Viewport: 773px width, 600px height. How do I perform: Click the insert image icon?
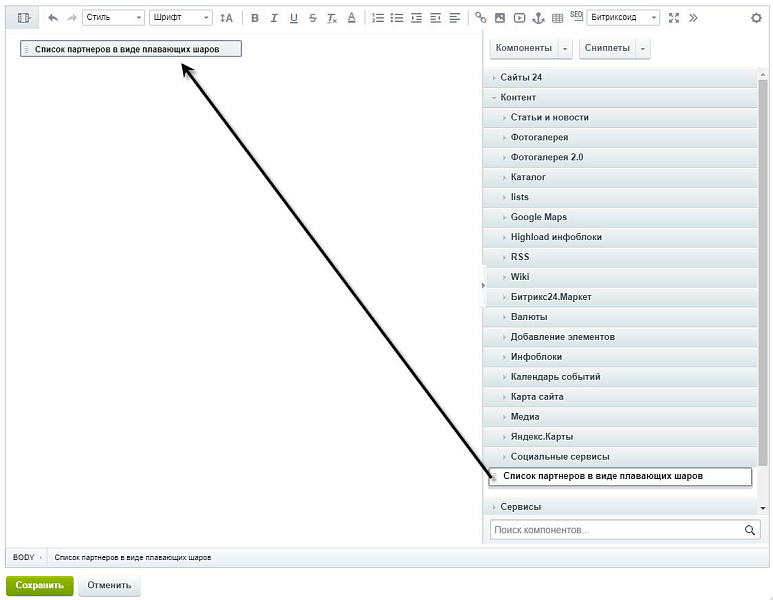(x=500, y=18)
